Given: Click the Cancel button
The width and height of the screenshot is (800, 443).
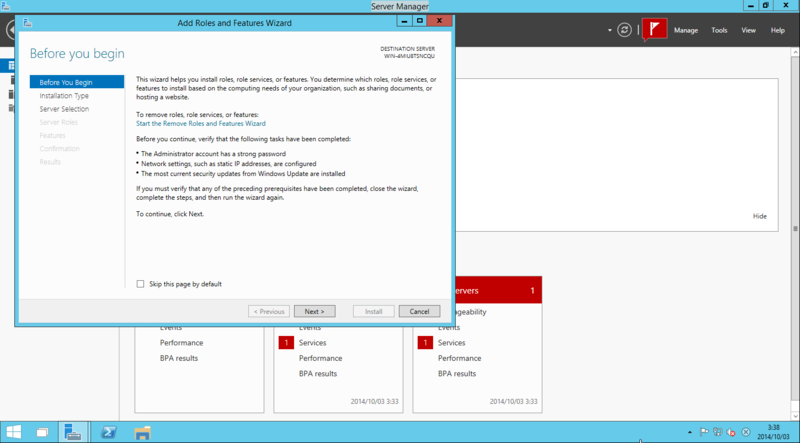Looking at the screenshot, I should [x=419, y=311].
